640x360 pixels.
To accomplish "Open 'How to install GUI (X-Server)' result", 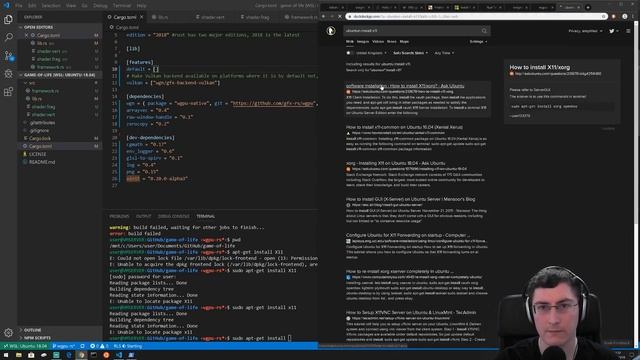I will point(410,199).
